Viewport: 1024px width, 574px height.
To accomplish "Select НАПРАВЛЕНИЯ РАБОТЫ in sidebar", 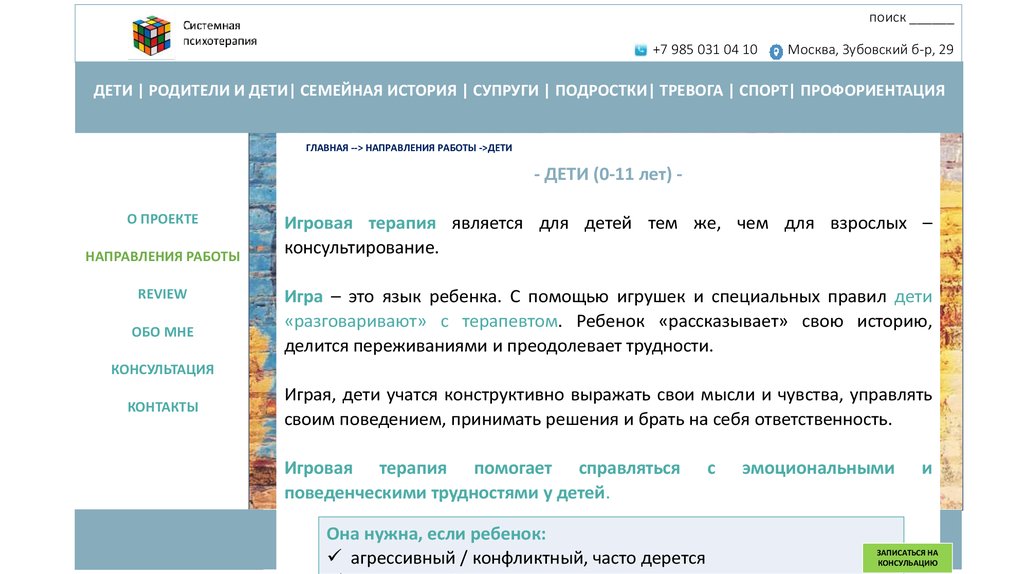I will click(163, 257).
